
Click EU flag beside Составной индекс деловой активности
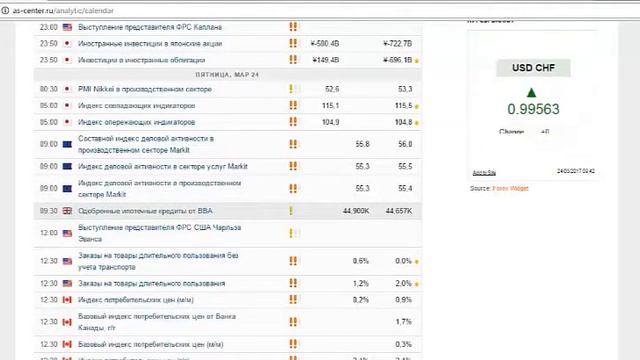pos(67,144)
